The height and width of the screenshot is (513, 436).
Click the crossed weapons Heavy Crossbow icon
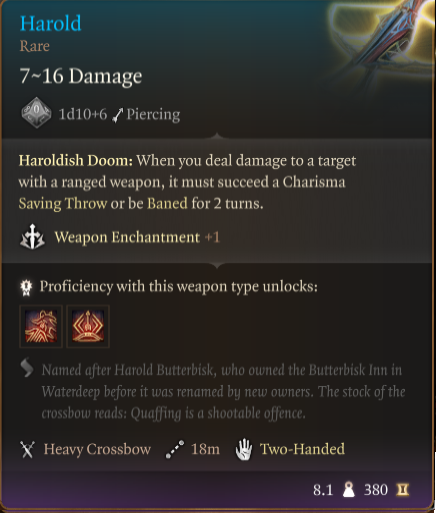pos(27,450)
